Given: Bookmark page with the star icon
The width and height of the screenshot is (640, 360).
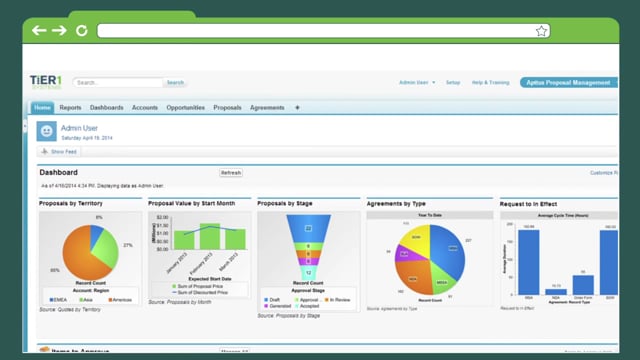Looking at the screenshot, I should point(541,31).
